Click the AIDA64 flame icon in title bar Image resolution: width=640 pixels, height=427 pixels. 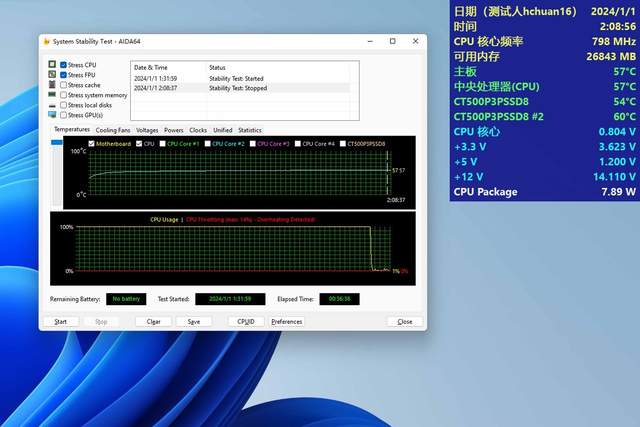click(47, 41)
